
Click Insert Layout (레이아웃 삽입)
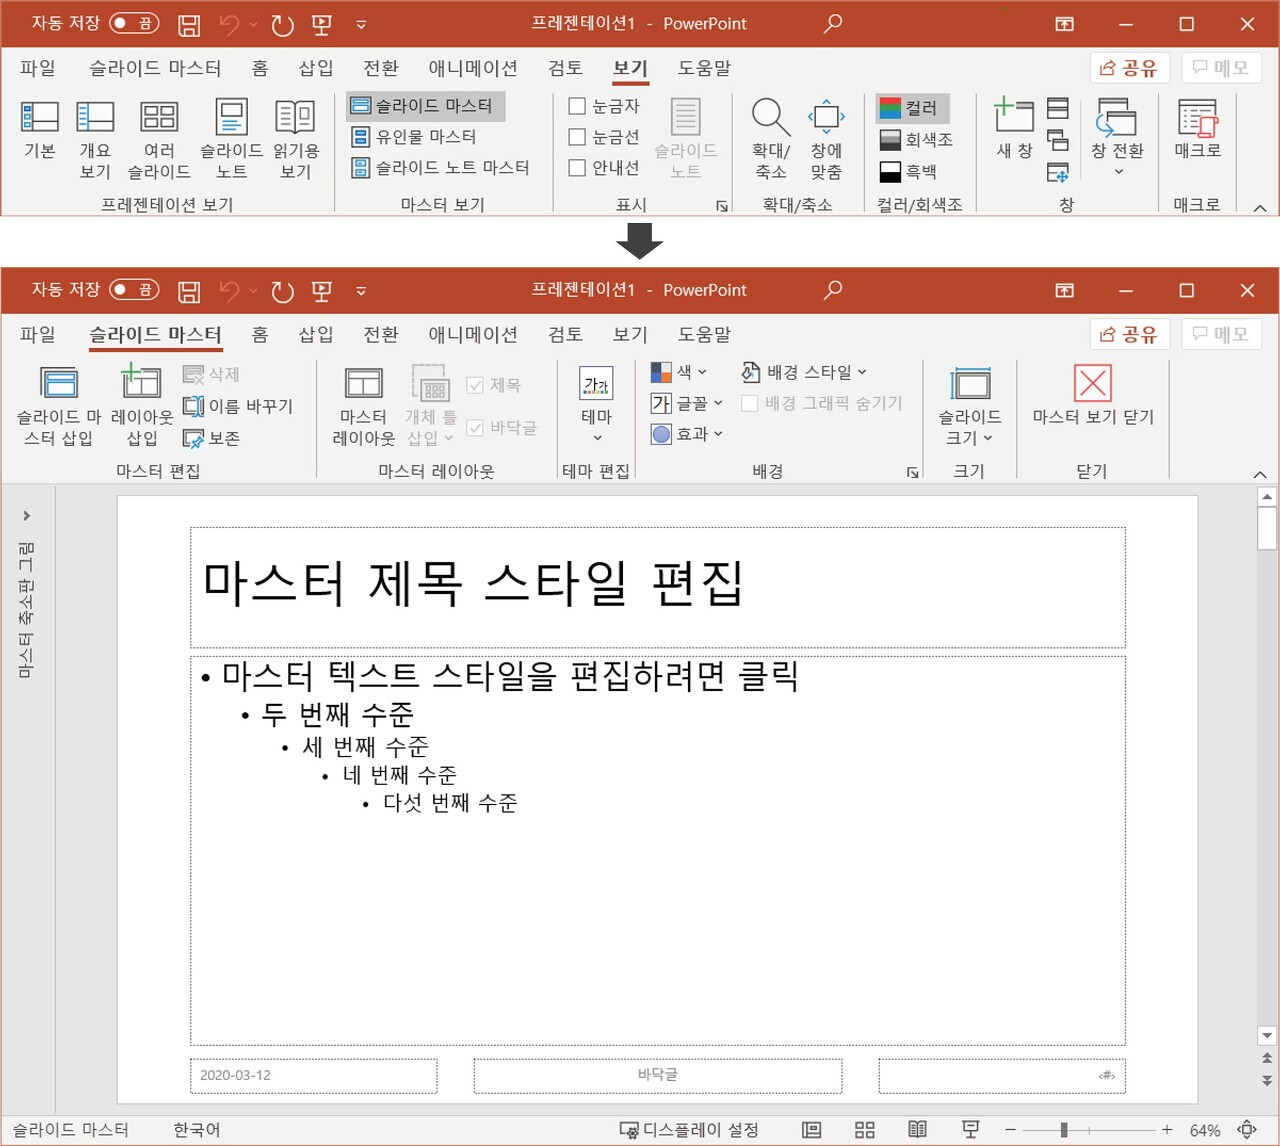[x=142, y=406]
